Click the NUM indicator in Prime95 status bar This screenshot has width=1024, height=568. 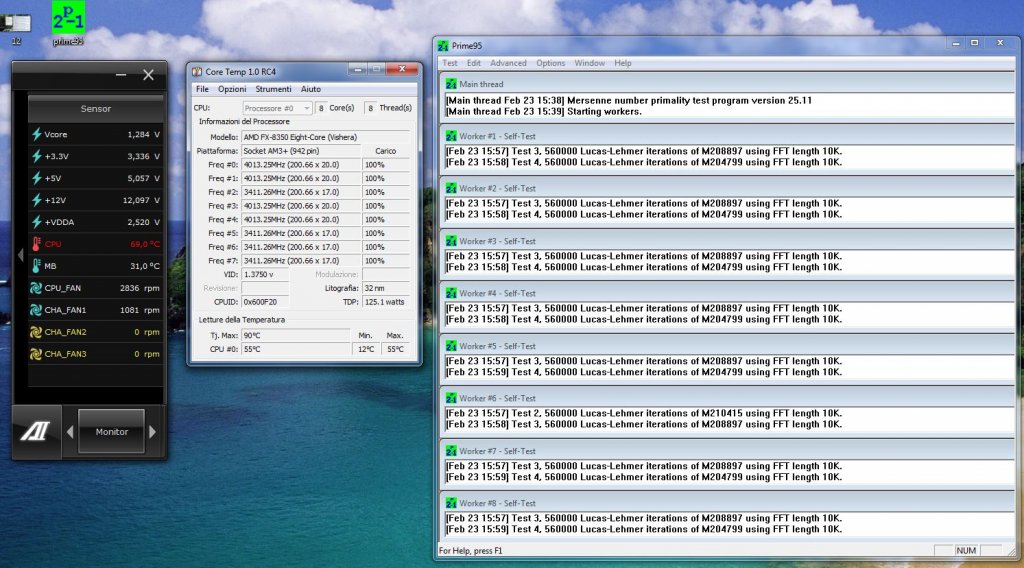pyautogui.click(x=966, y=550)
